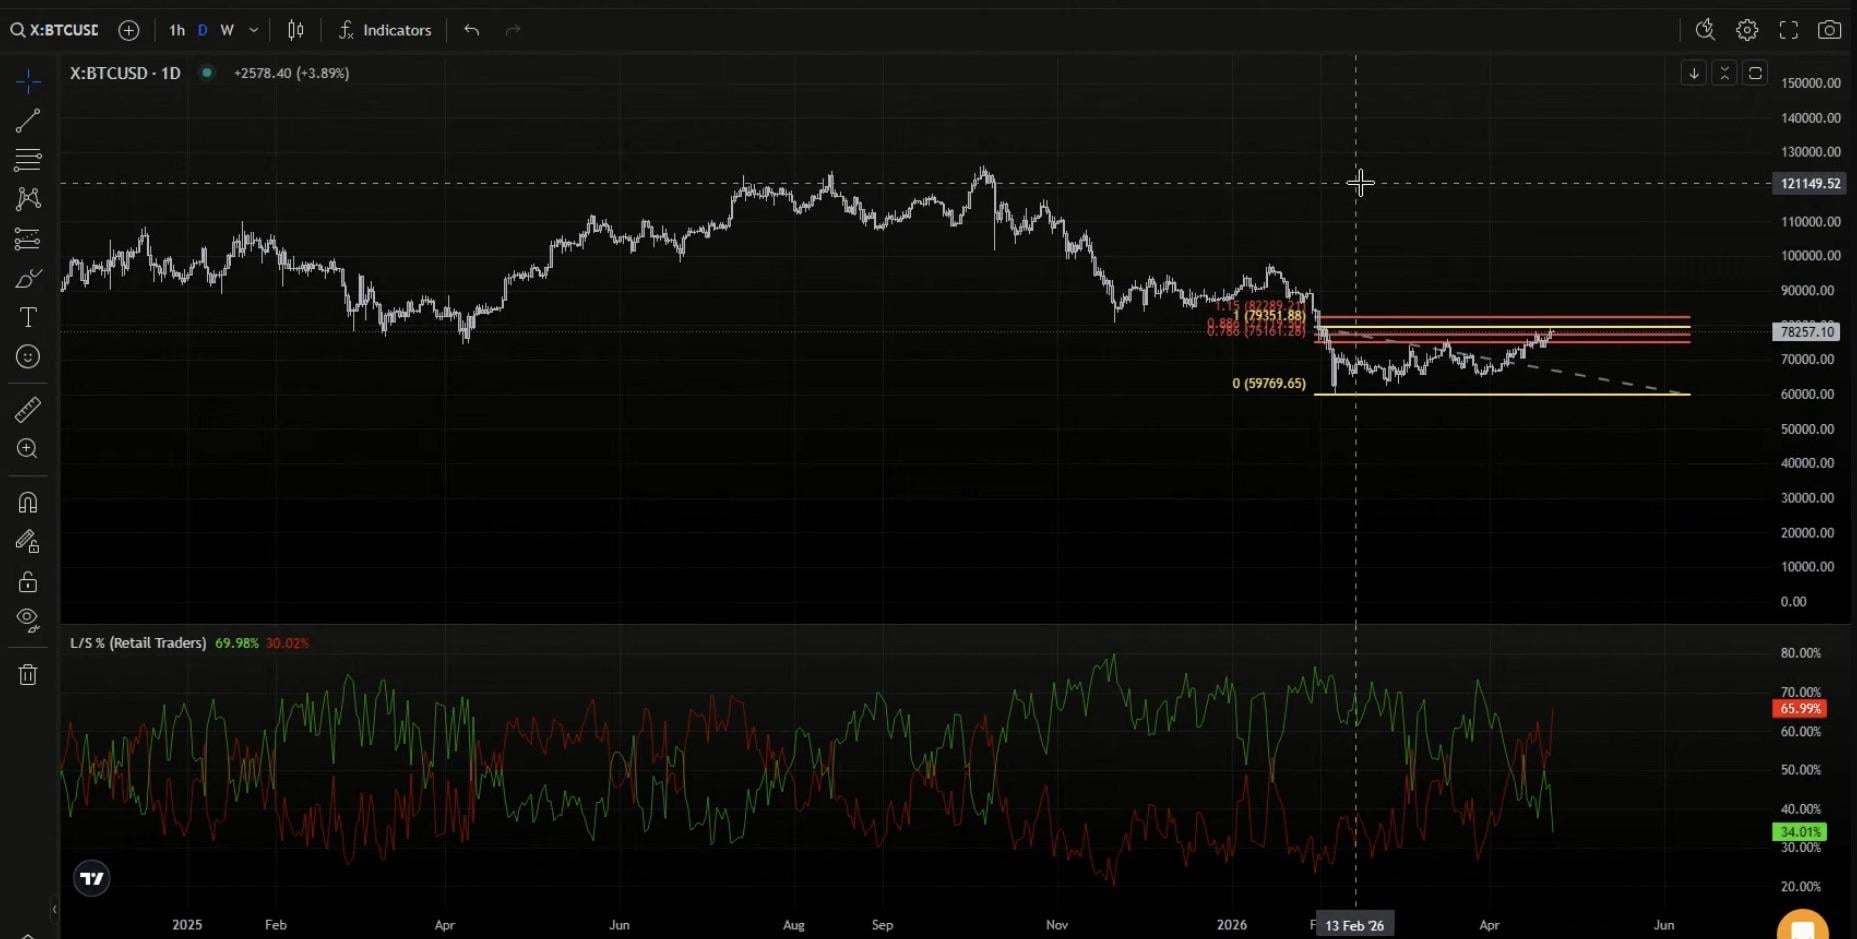Activate the zoom in tool
Viewport: 1857px width, 939px height.
point(28,449)
